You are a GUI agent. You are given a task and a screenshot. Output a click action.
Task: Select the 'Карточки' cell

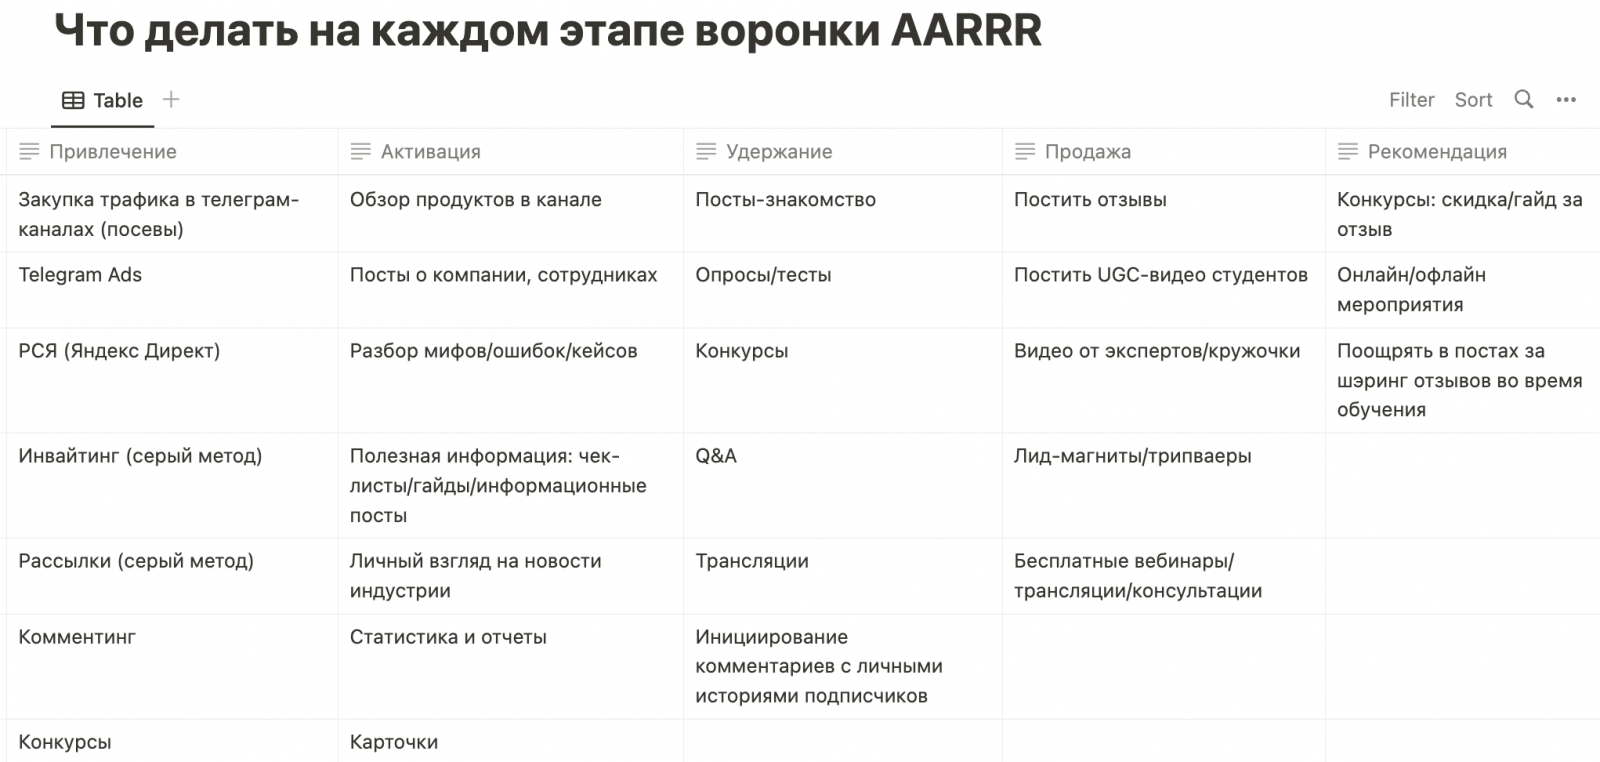511,741
